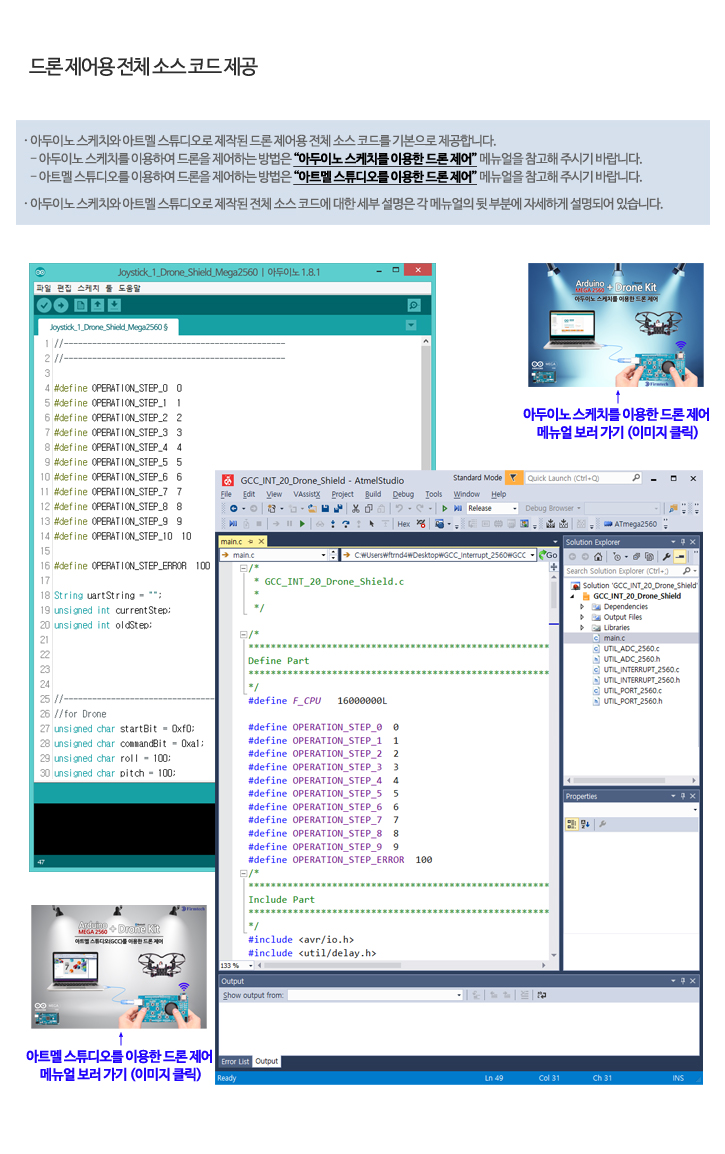Expand Dependencies folder

tap(582, 606)
